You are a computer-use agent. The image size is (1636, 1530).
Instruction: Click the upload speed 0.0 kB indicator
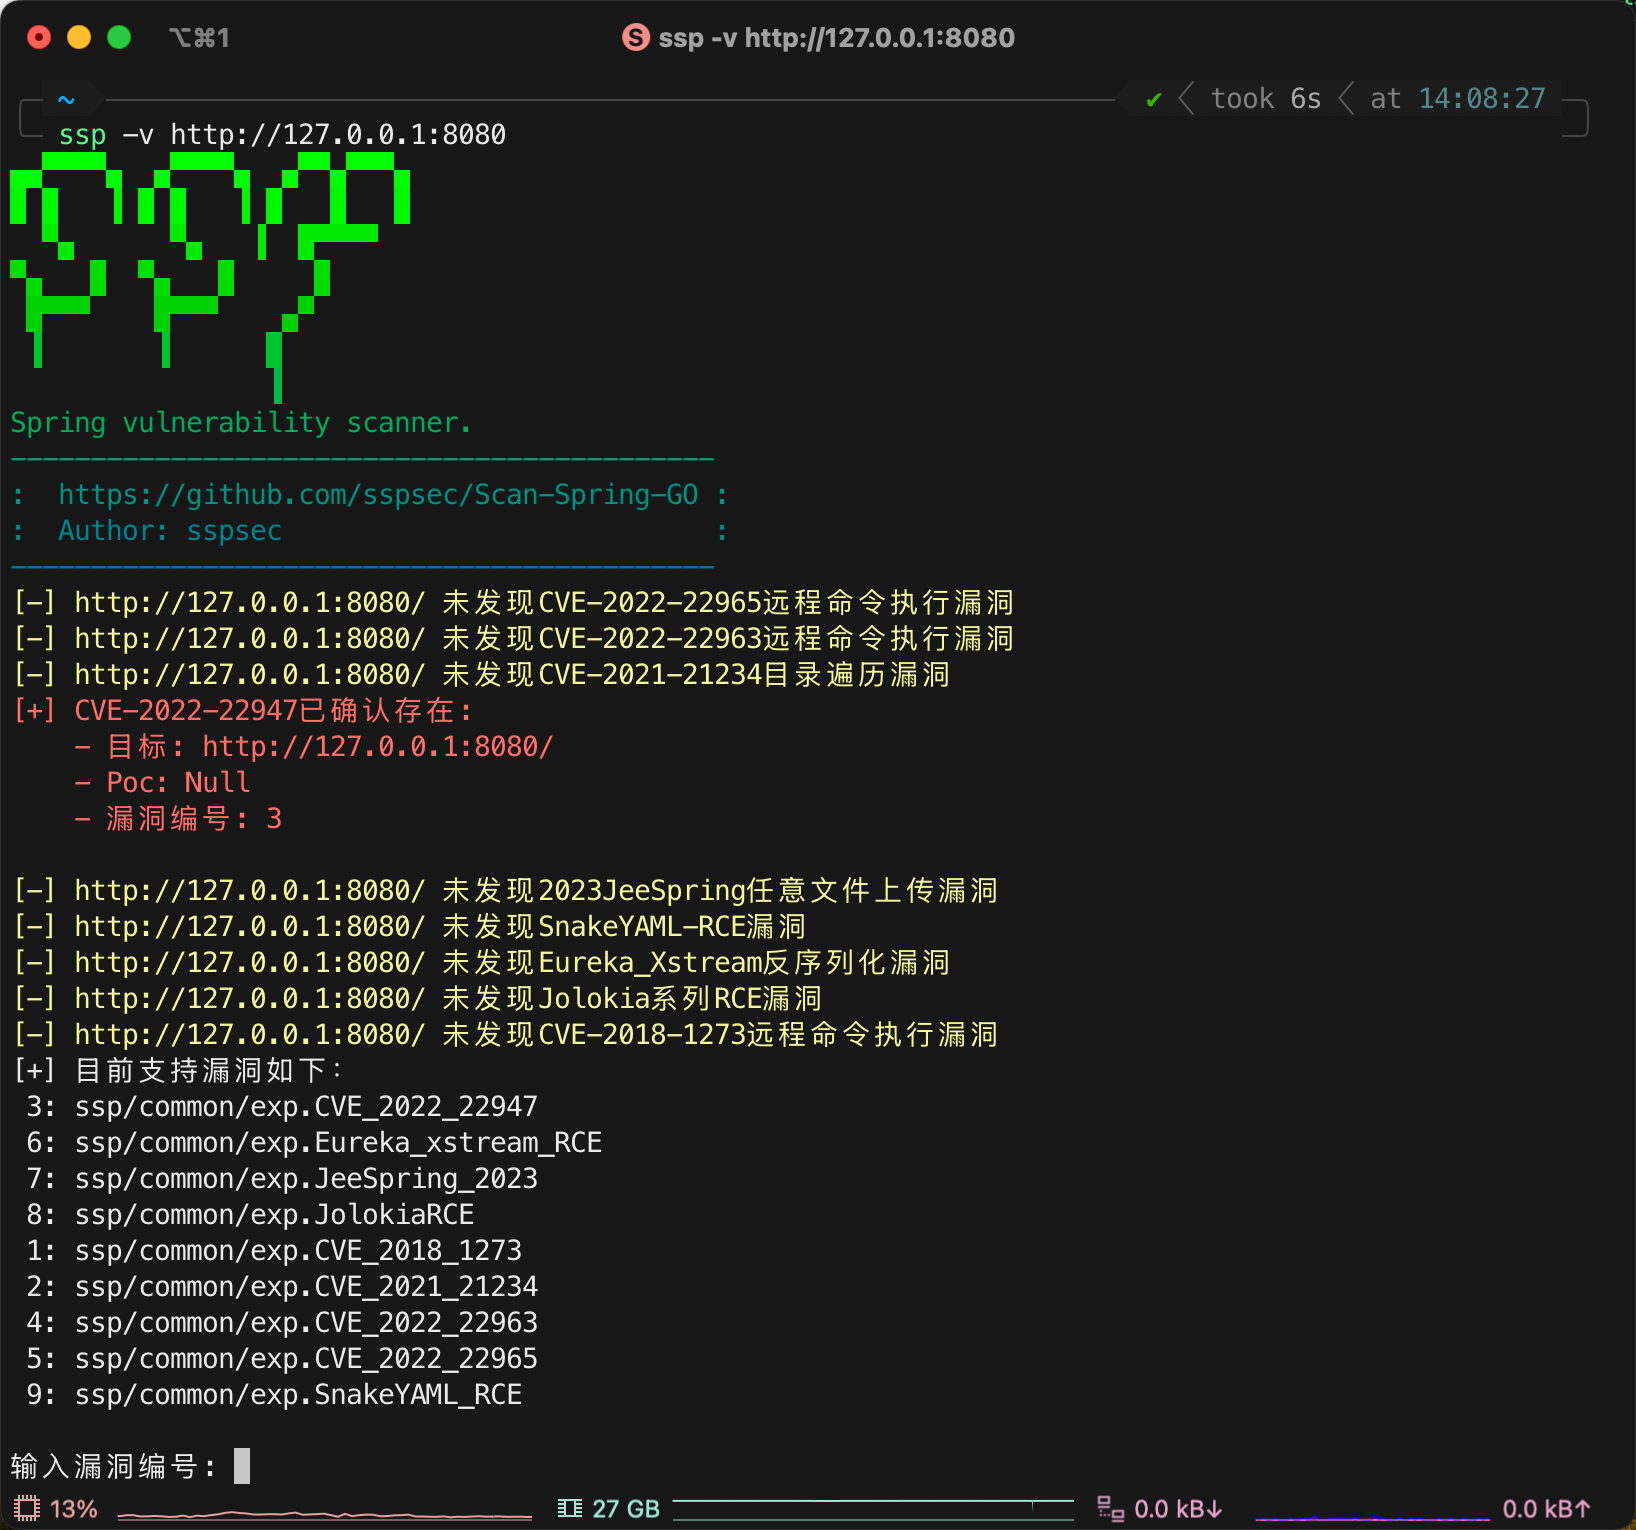tap(1546, 1509)
